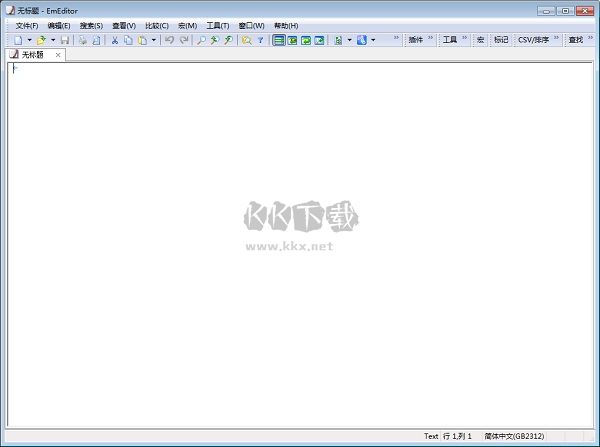600x447 pixels.
Task: Open the 编辑(E) menu
Action: (59, 26)
